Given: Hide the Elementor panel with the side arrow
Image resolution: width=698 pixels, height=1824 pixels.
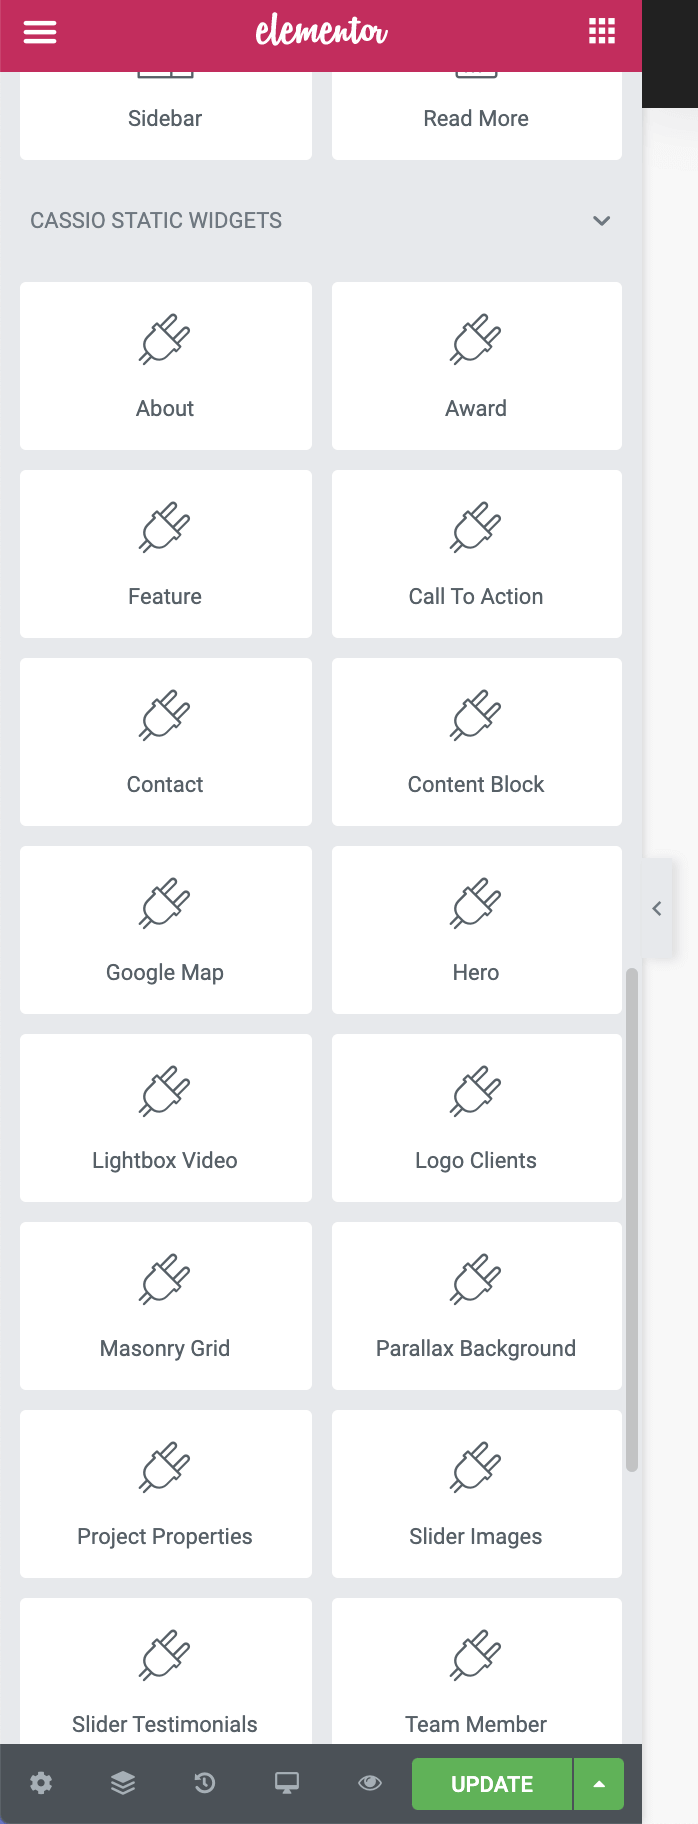Looking at the screenshot, I should (657, 909).
